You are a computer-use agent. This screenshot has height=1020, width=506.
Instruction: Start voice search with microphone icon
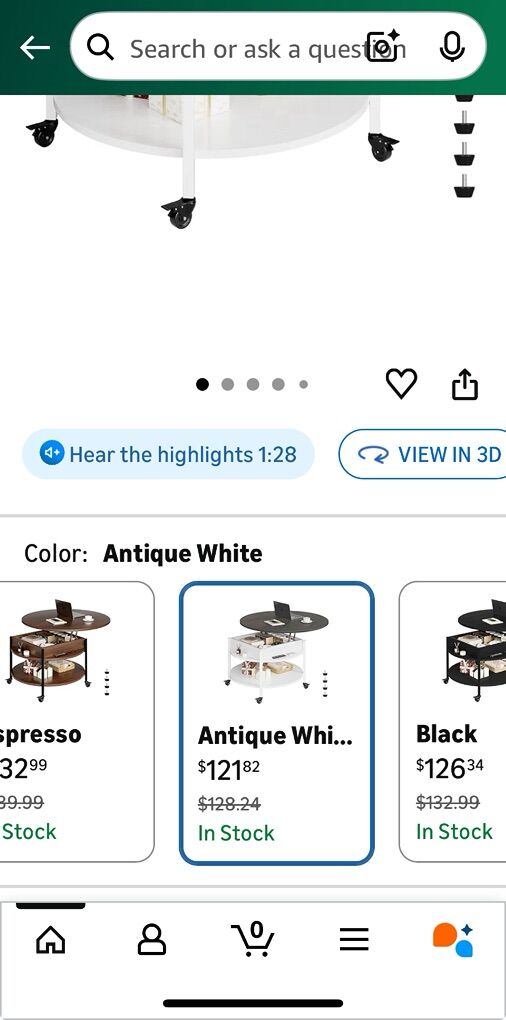pos(451,47)
